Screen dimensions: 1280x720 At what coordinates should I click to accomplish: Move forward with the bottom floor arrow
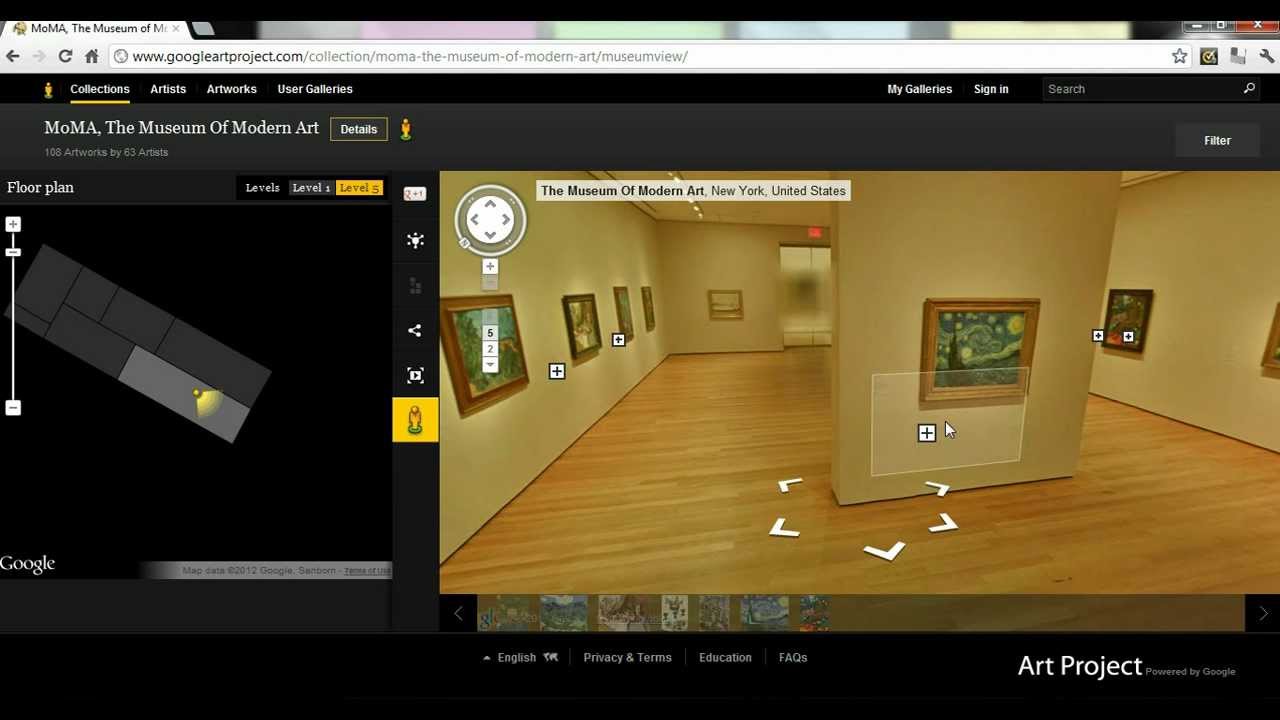tap(884, 551)
